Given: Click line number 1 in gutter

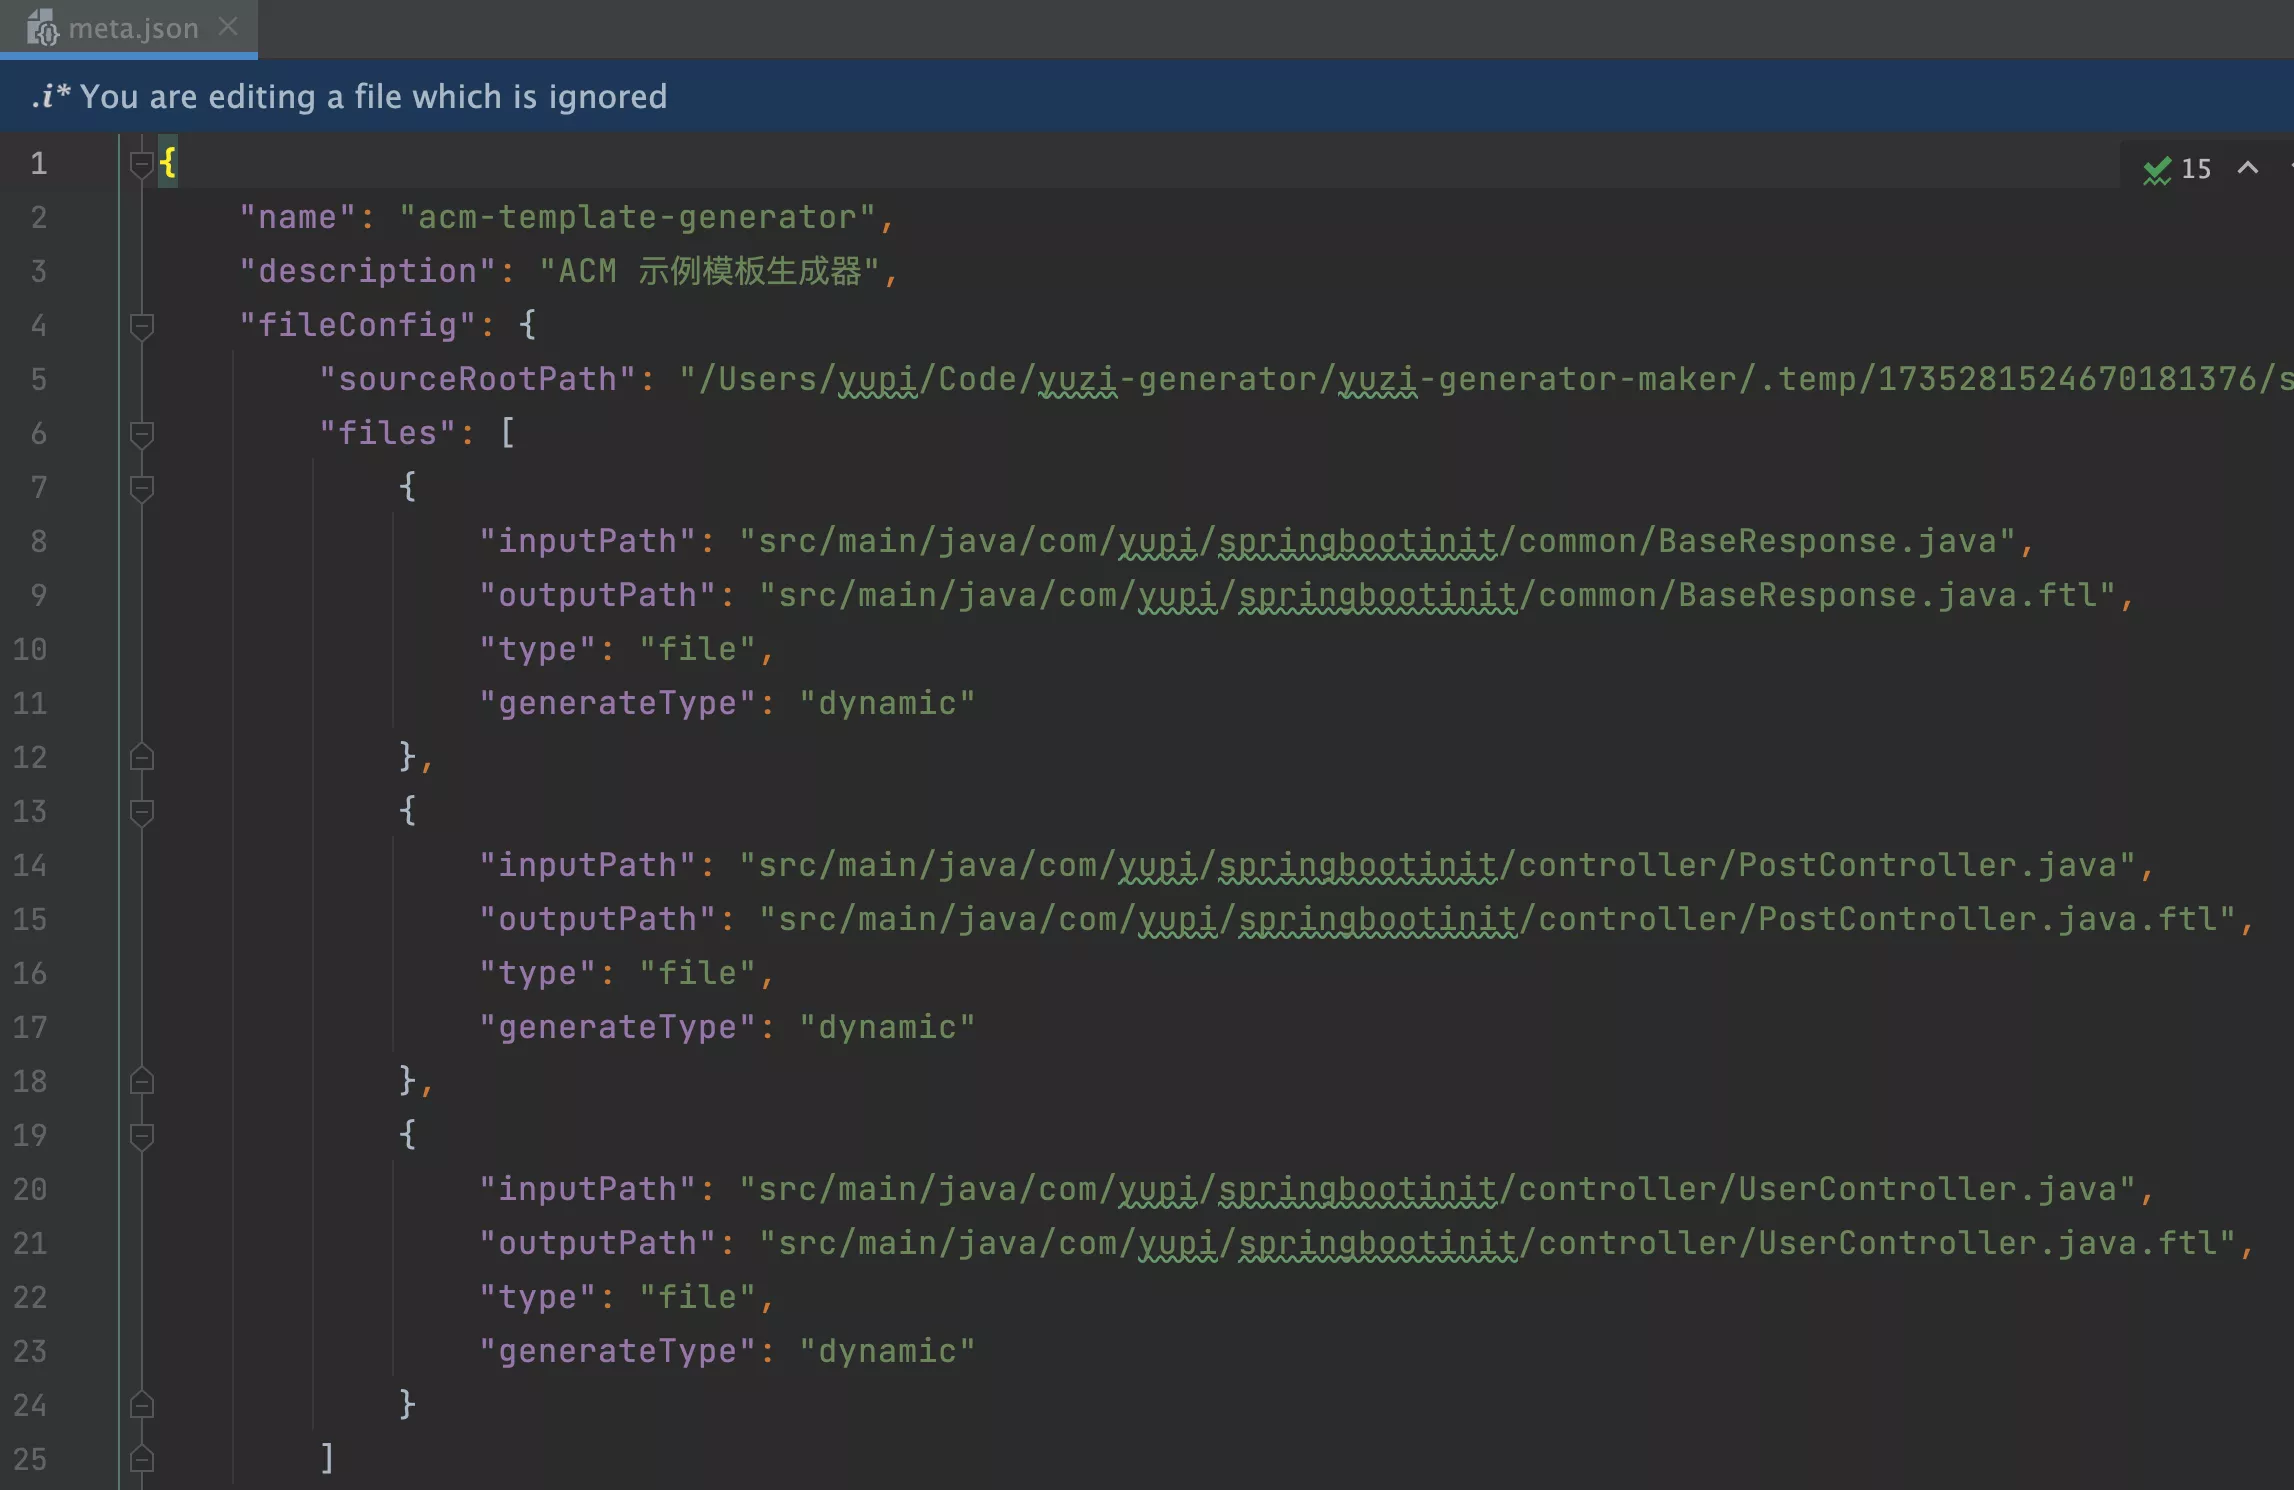Looking at the screenshot, I should pos(38,163).
